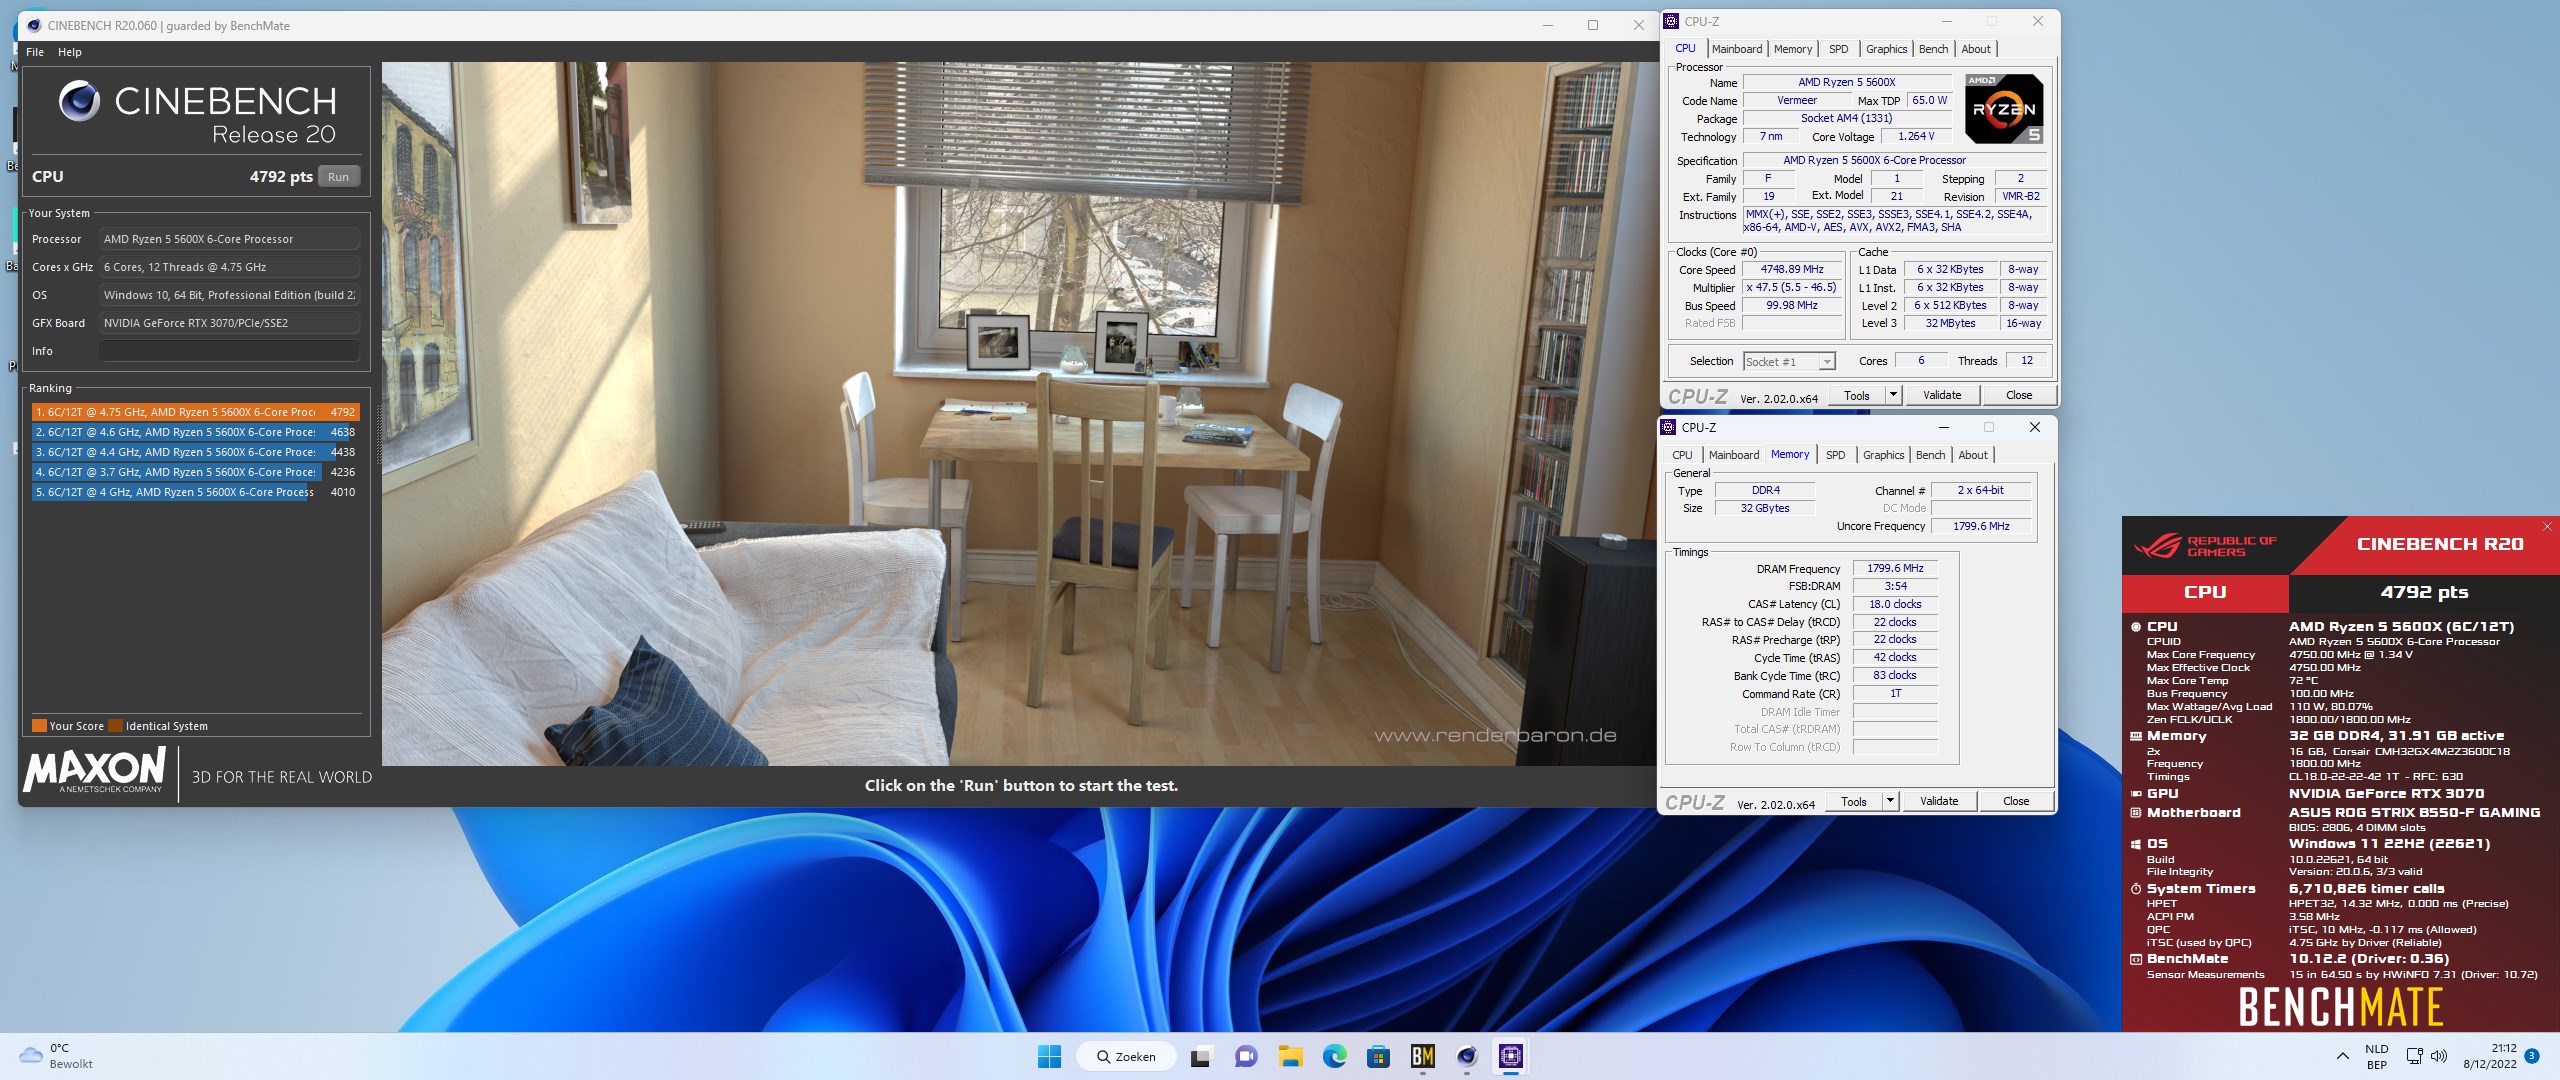
Task: Click the AMD Ryzen 5 logo in CPU-Z
Action: (x=2003, y=108)
